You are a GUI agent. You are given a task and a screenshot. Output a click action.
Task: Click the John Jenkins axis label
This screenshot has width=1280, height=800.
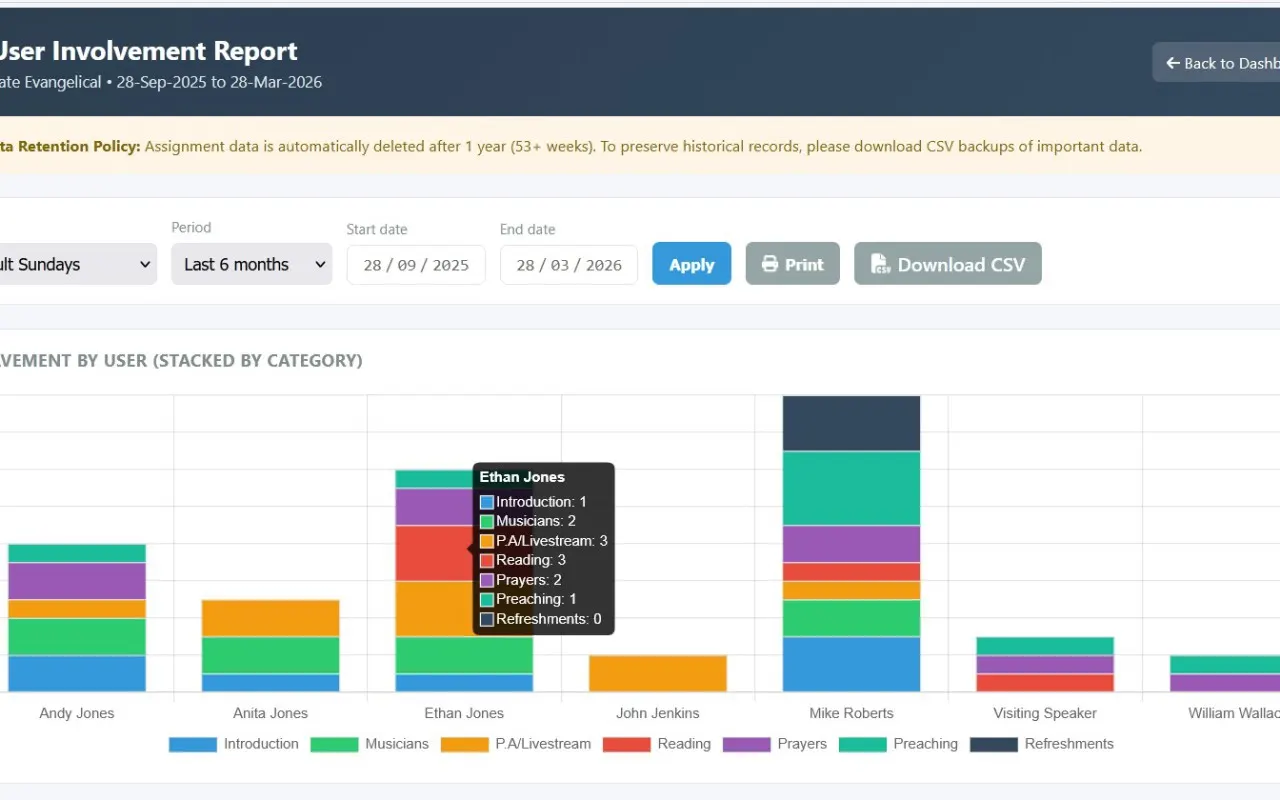[658, 713]
